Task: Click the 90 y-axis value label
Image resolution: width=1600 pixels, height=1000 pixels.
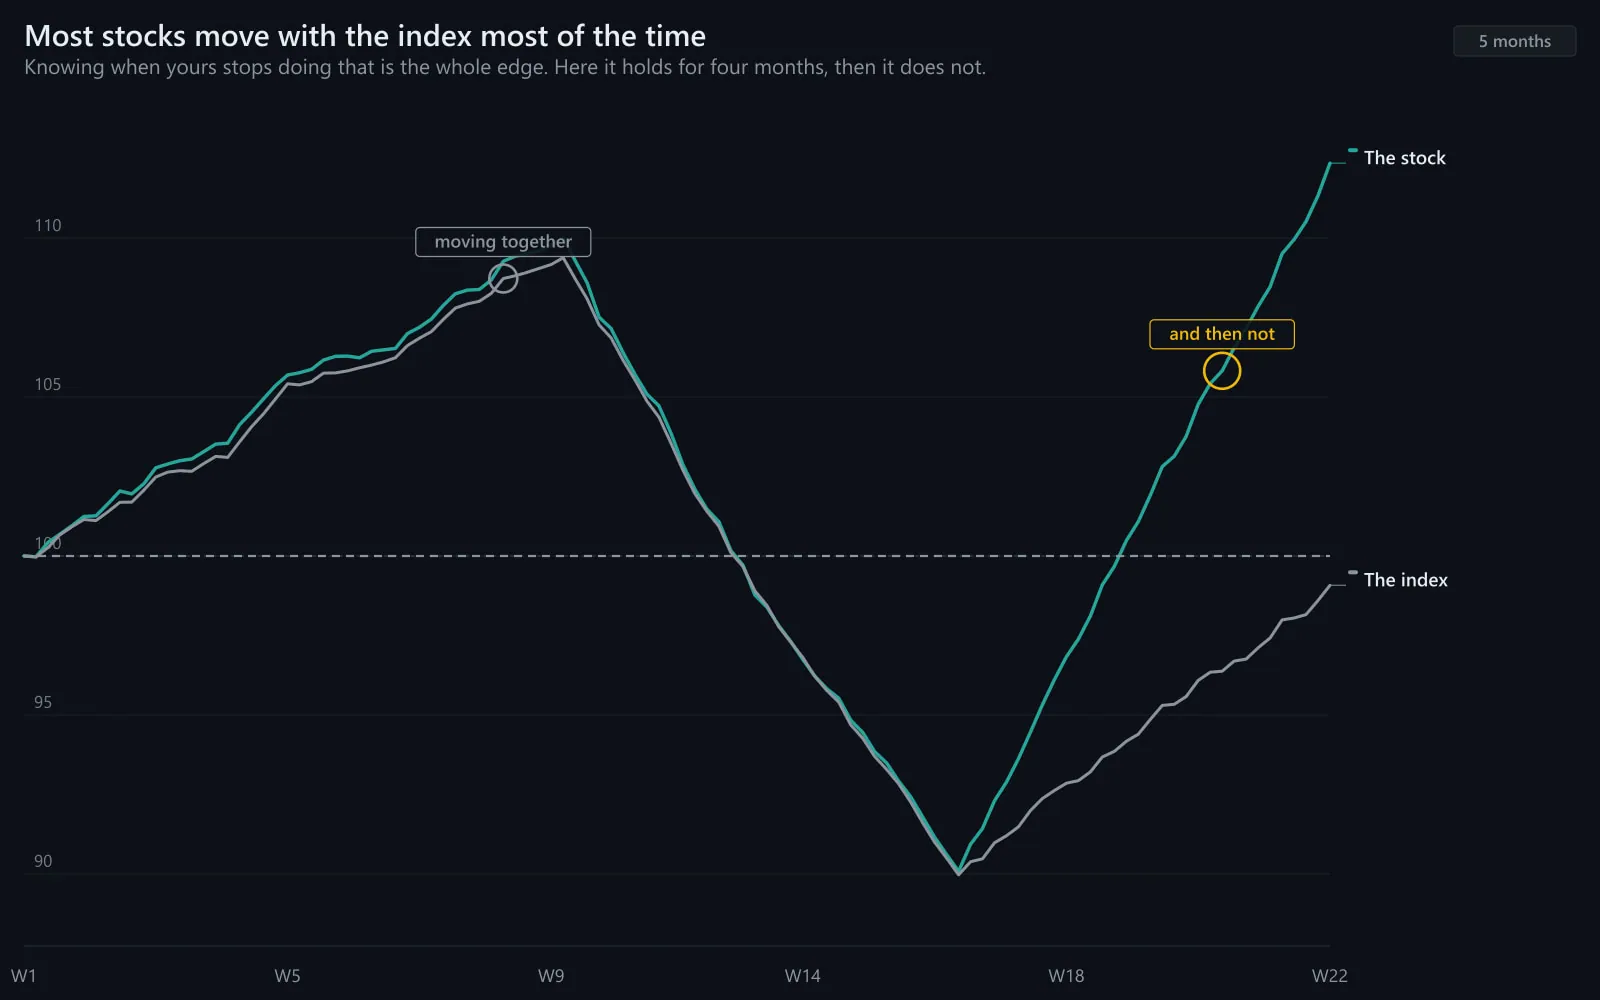Action: 43,862
